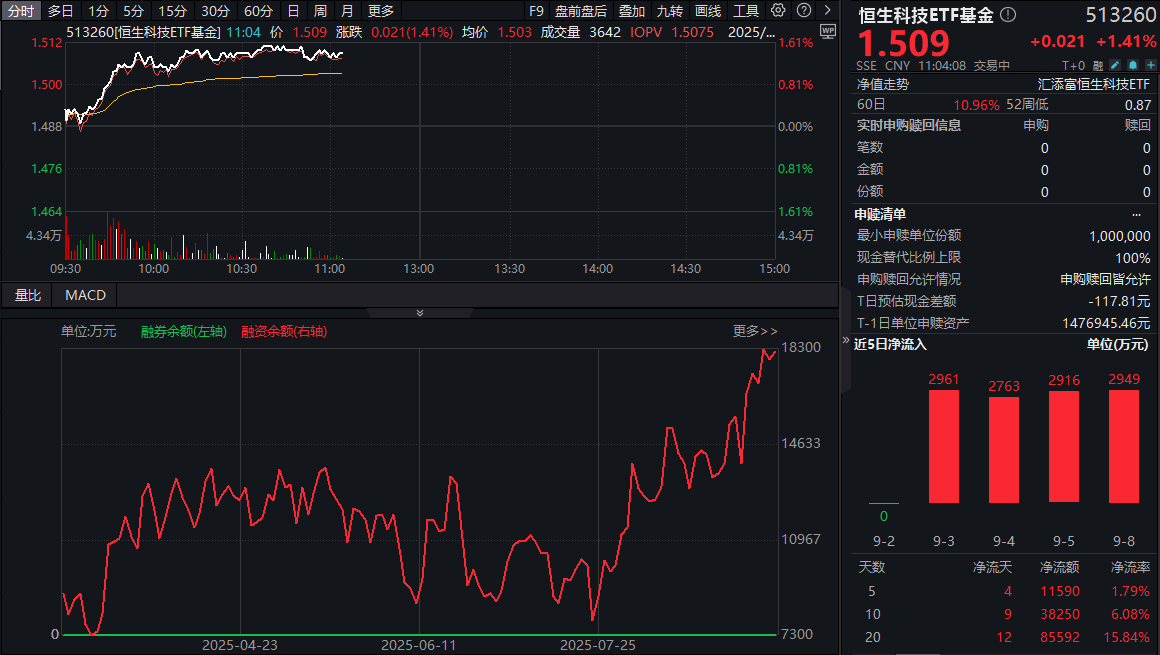Screen dimensions: 1160x655
Task: Click the 9-8 bar in the net inflow chart
Action: pos(1124,445)
